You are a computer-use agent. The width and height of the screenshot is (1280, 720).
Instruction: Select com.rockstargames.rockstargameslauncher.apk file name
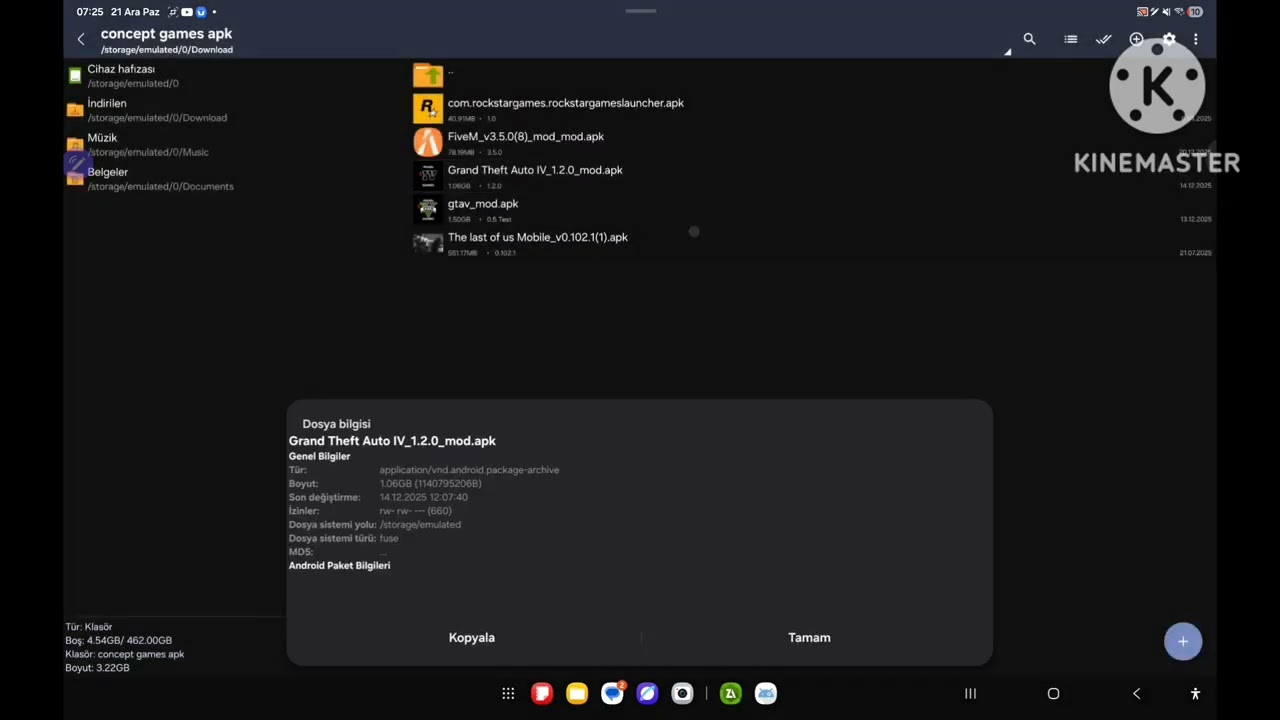[565, 103]
